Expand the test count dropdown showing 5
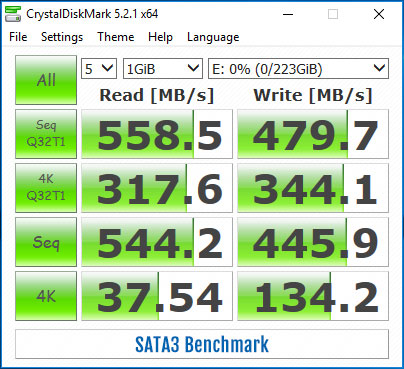This screenshot has height=369, width=404. tap(99, 69)
